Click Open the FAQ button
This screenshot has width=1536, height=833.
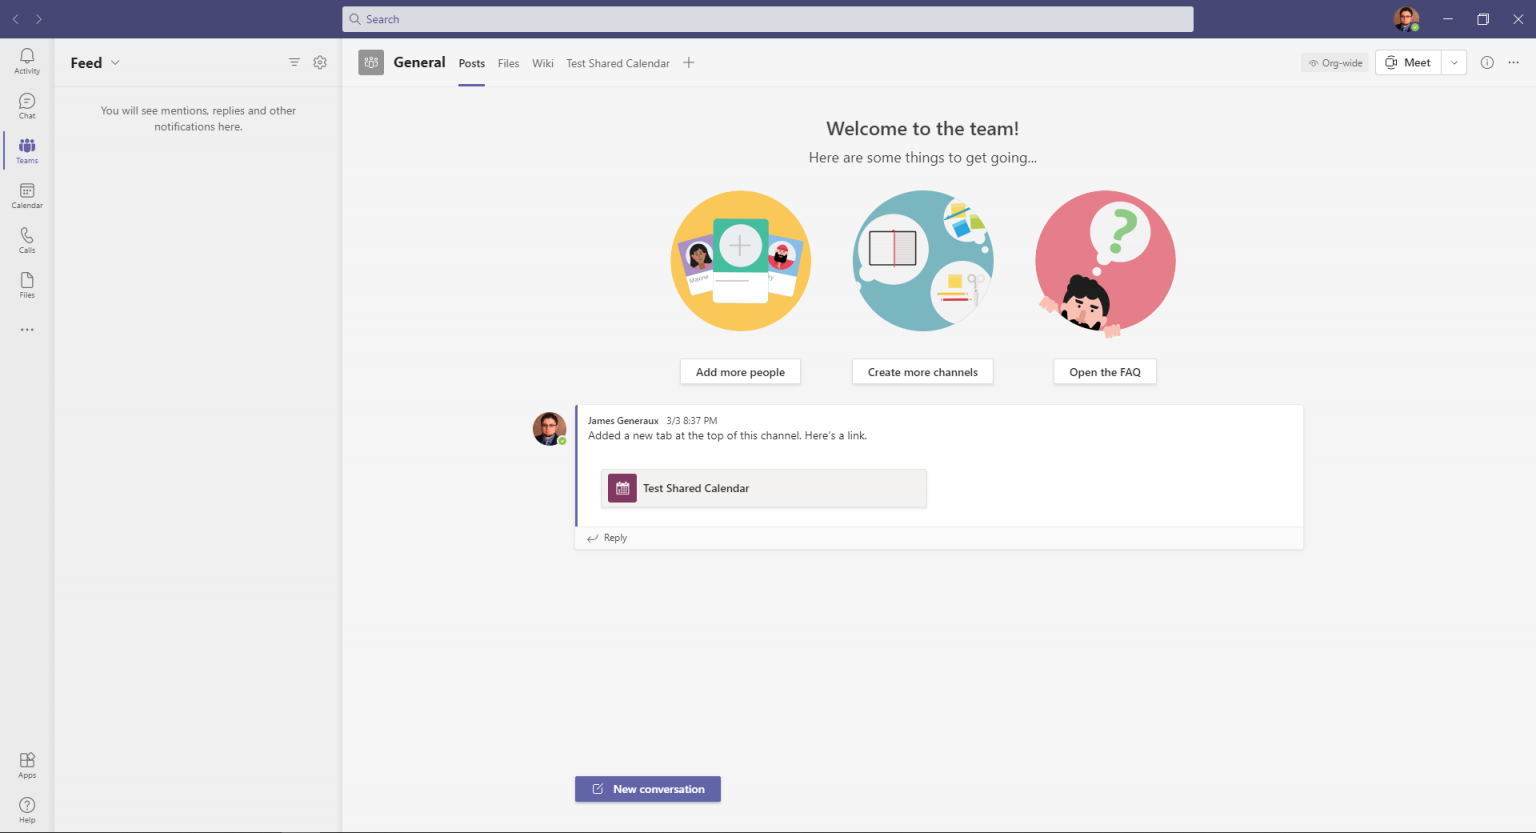[1105, 372]
